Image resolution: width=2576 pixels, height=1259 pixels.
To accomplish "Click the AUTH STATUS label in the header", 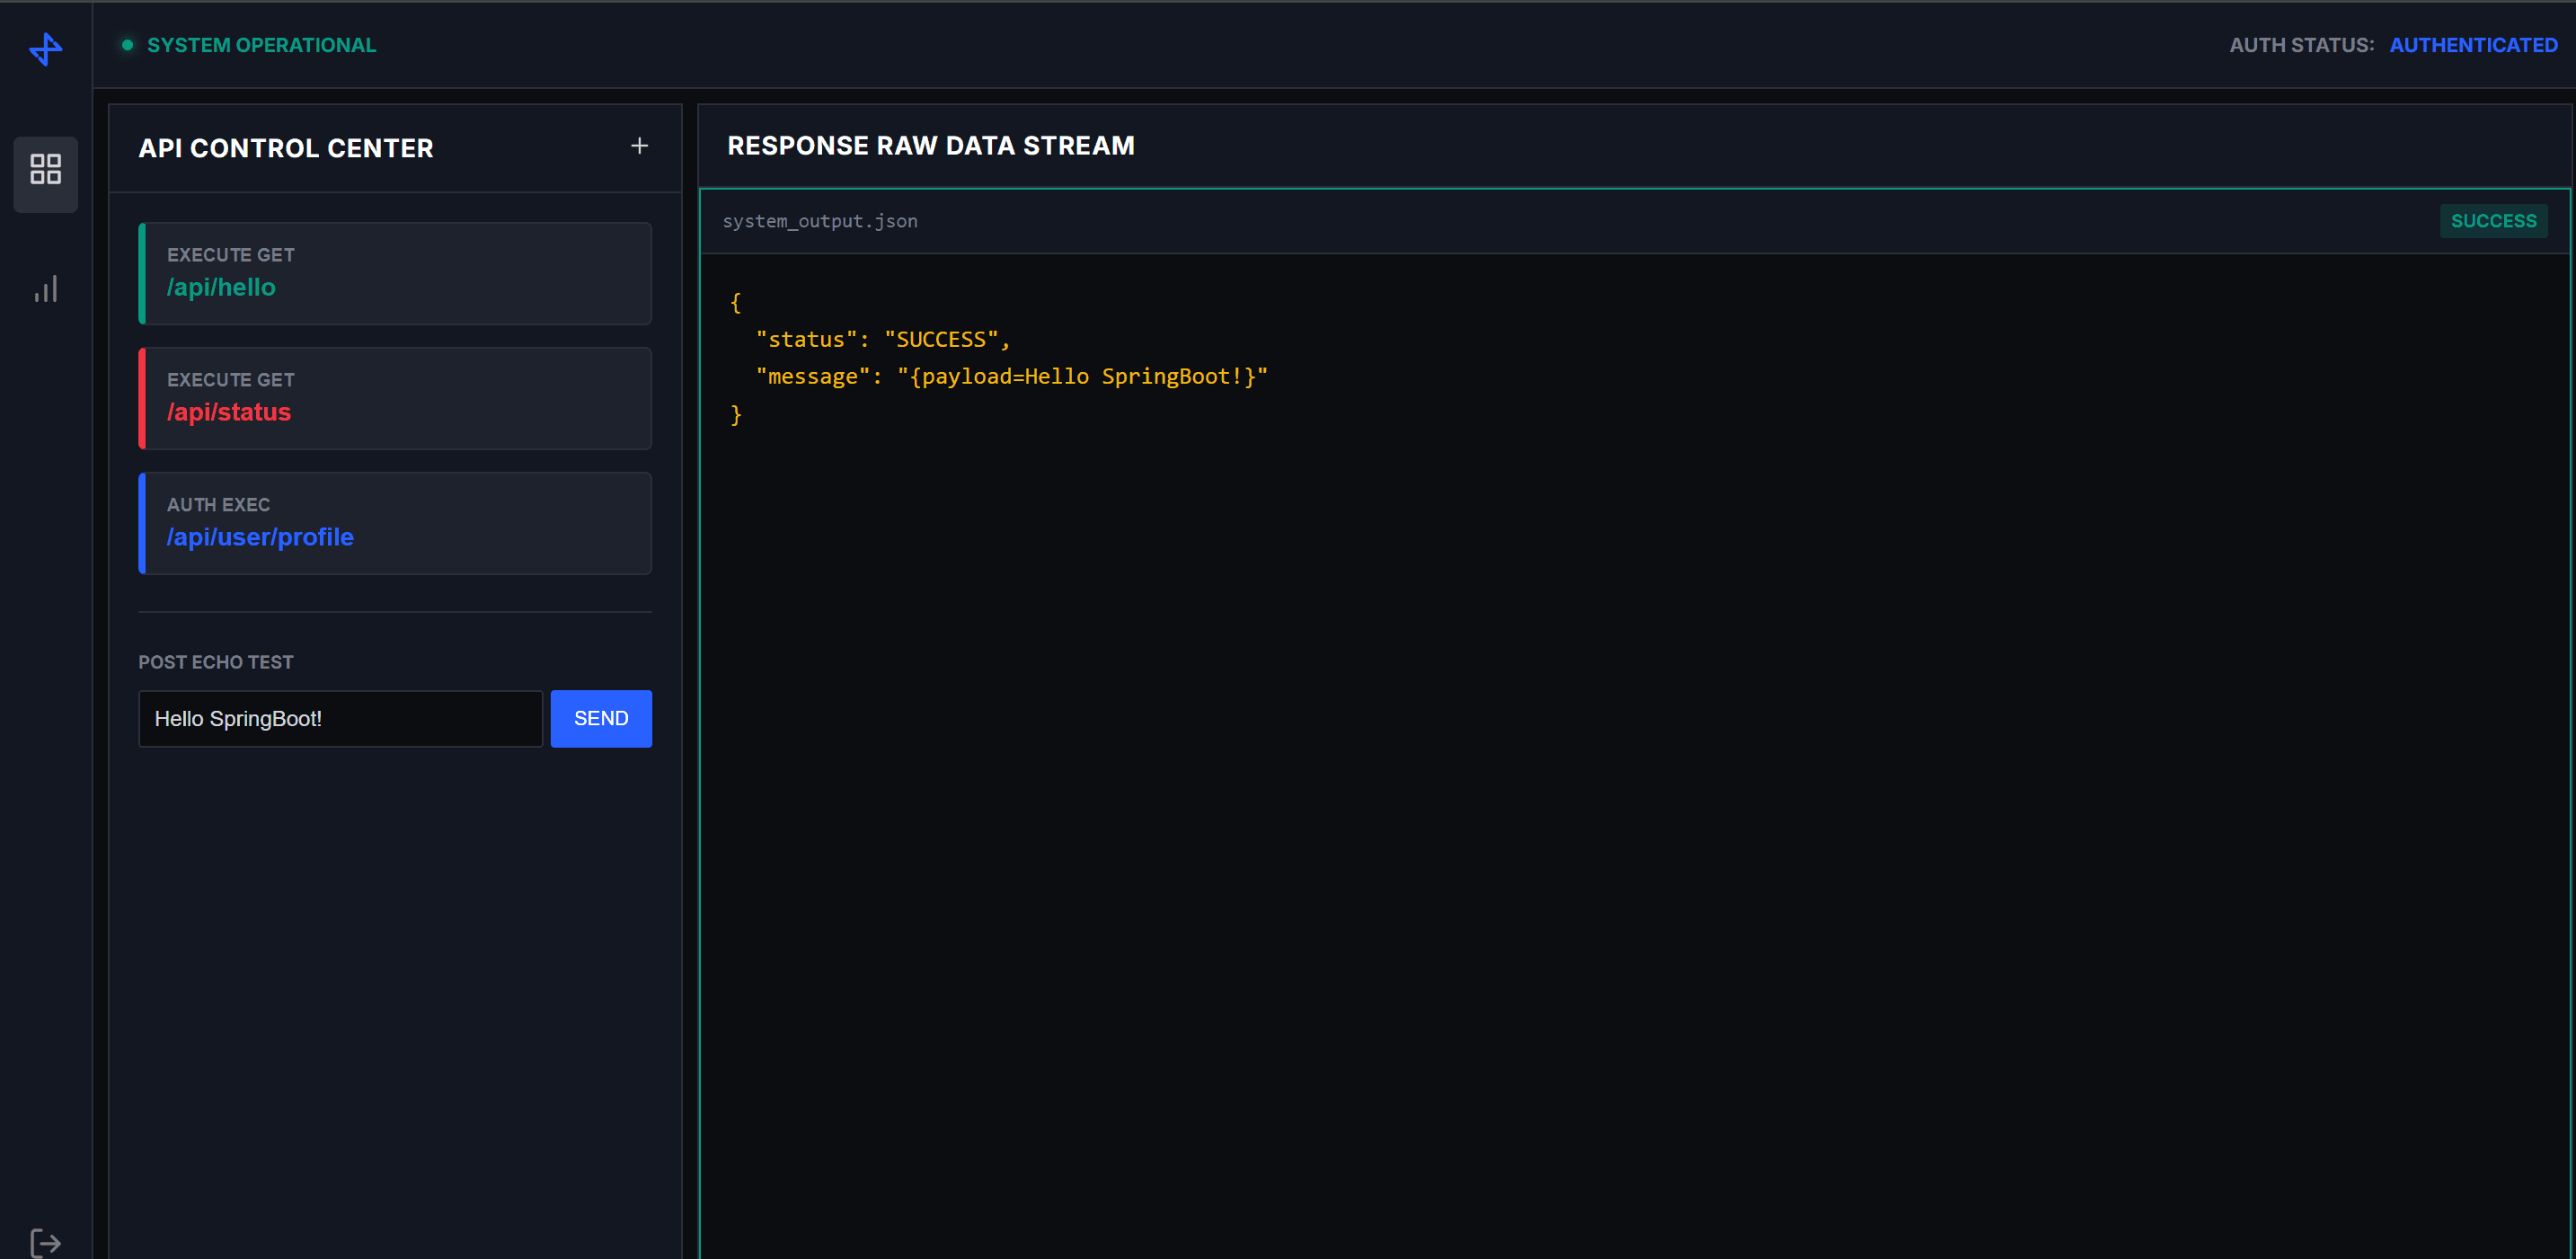I will click(x=2303, y=45).
